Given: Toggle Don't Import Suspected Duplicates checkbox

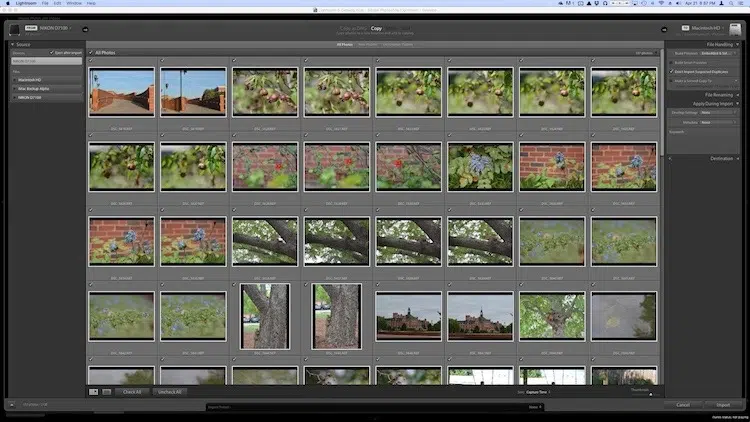Looking at the screenshot, I should point(672,72).
